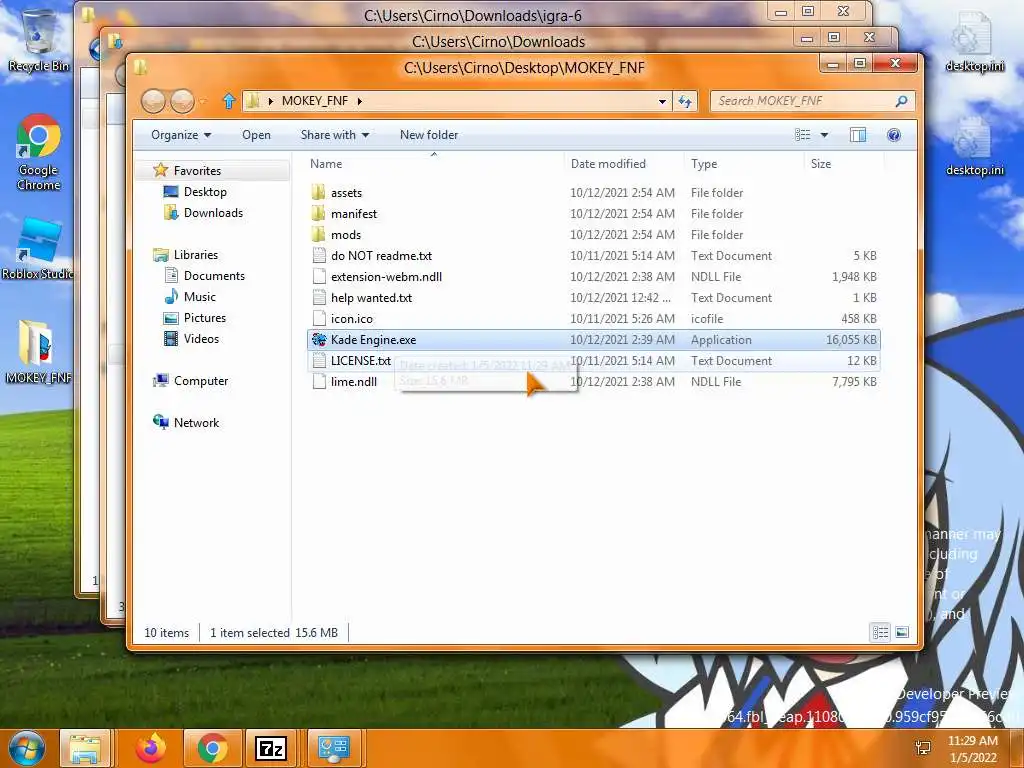The height and width of the screenshot is (768, 1024).
Task: Select the Kade Engine.exe file
Action: click(594, 340)
